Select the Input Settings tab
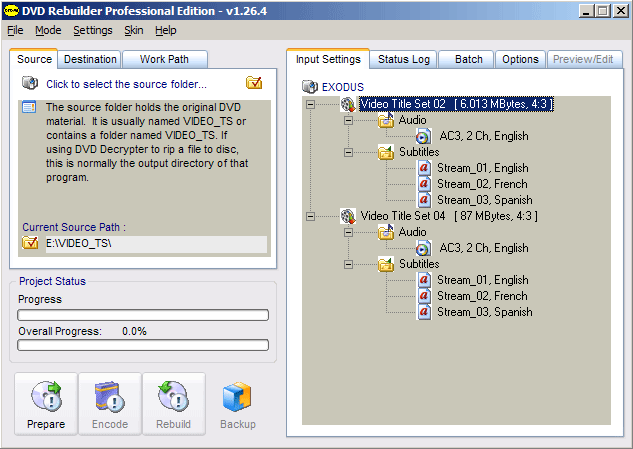Viewport: 633px width, 449px height. pyautogui.click(x=328, y=59)
